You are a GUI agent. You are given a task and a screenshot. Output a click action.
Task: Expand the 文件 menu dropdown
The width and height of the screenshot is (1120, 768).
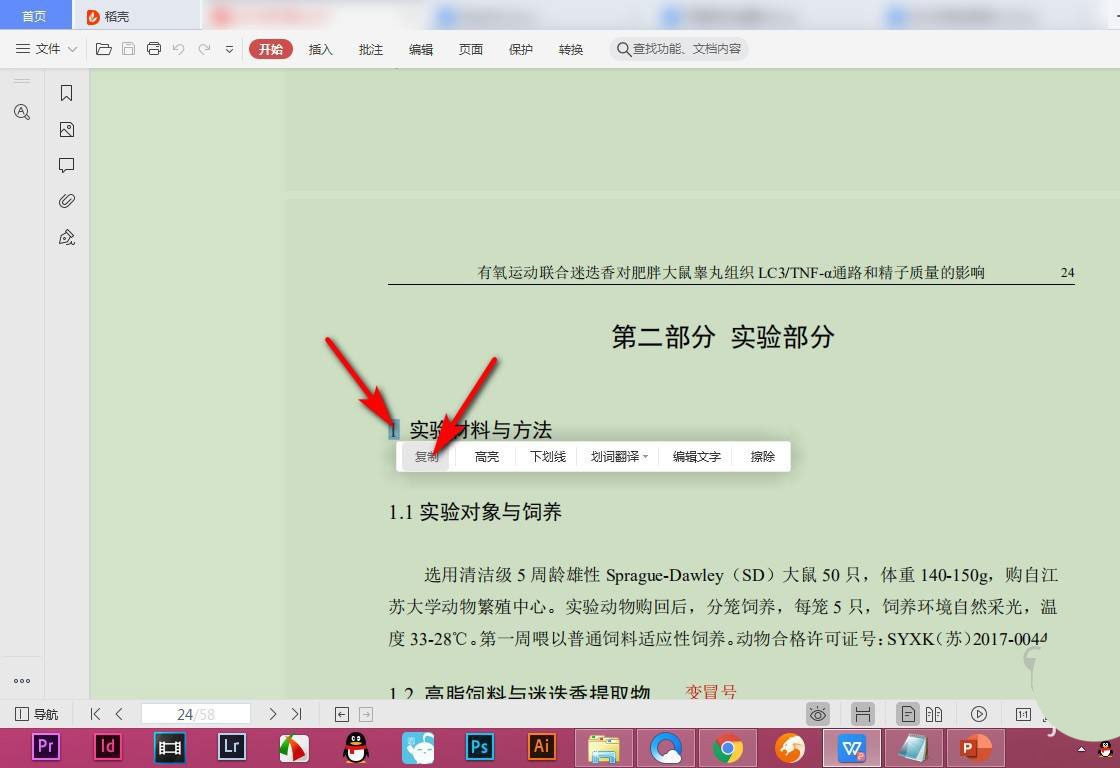(47, 49)
